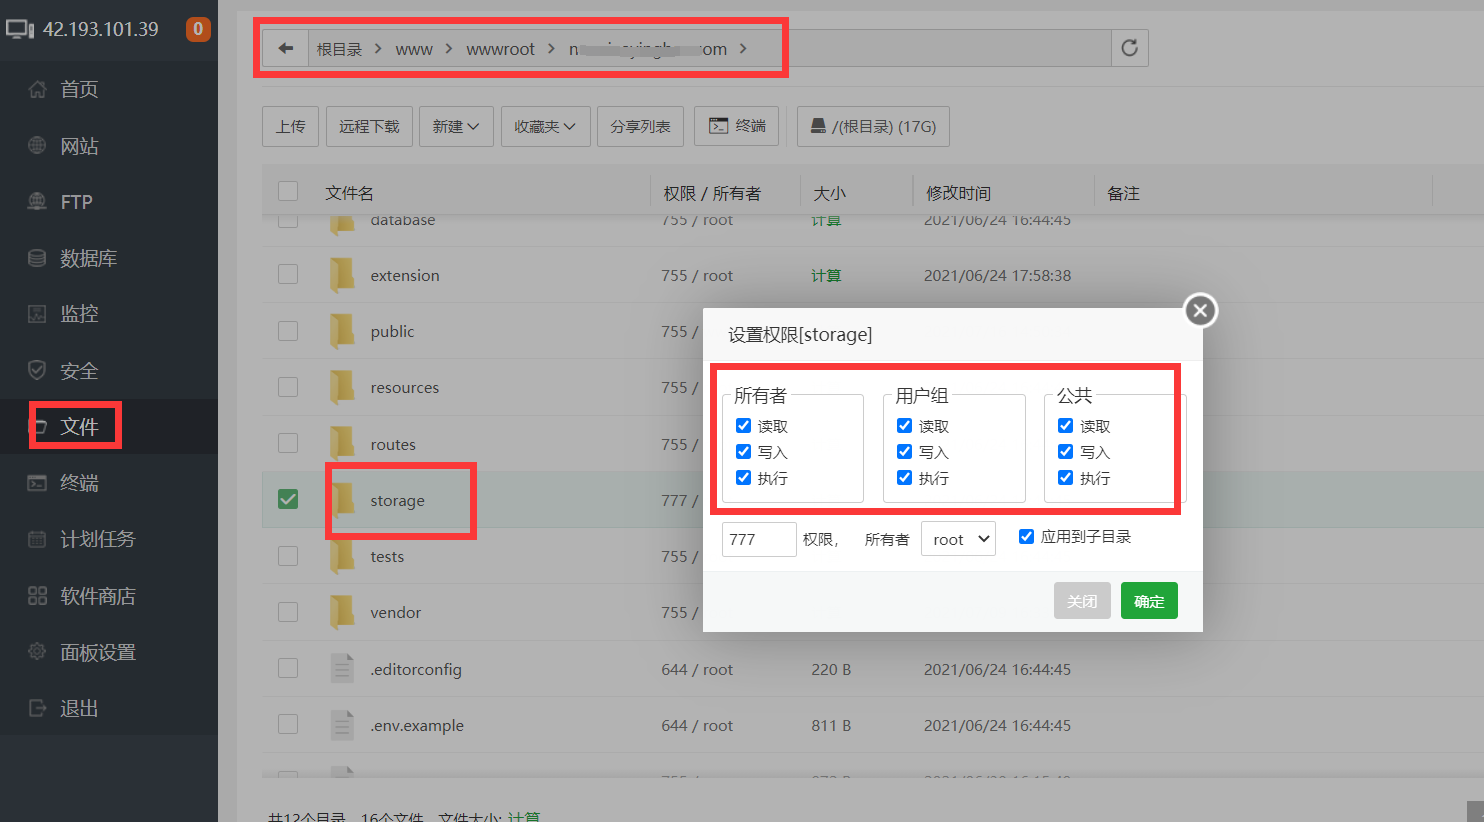Click the logout icon beside 退出
The height and width of the screenshot is (822, 1484).
37,708
